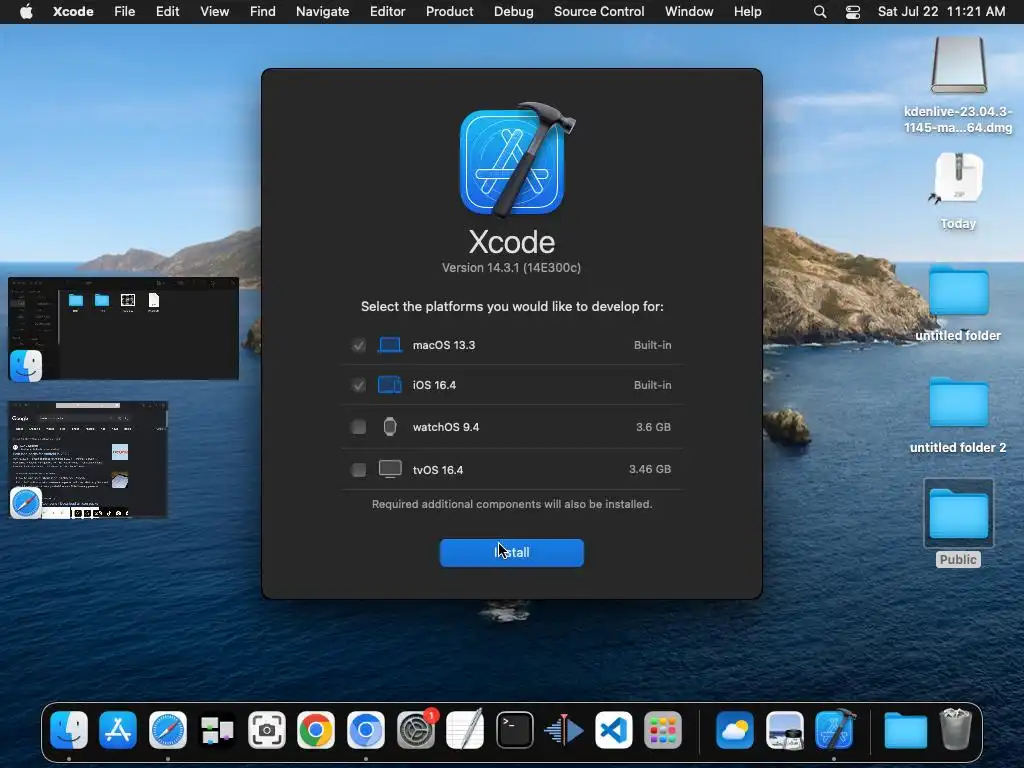
Task: Open Weather app from the Dock
Action: click(x=735, y=729)
